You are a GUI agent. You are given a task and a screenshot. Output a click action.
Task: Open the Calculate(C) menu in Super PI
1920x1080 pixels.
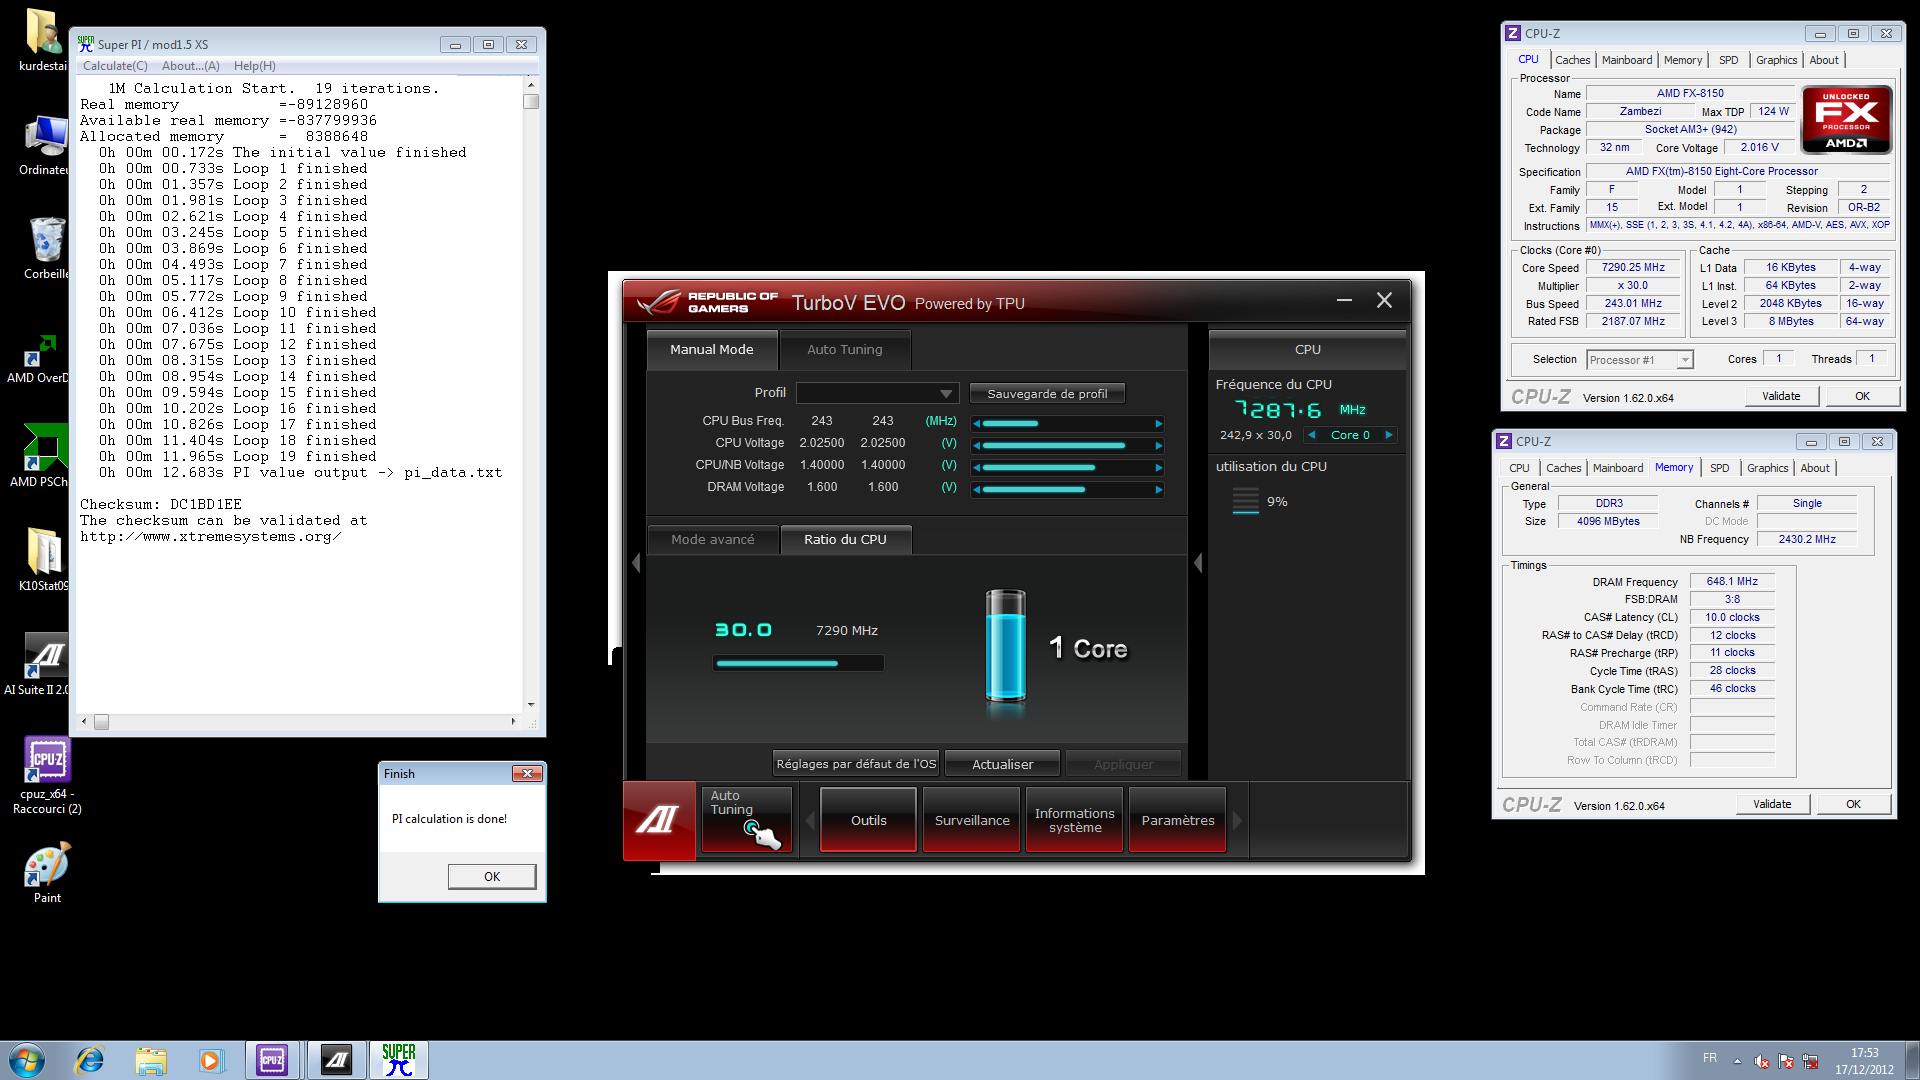point(115,66)
